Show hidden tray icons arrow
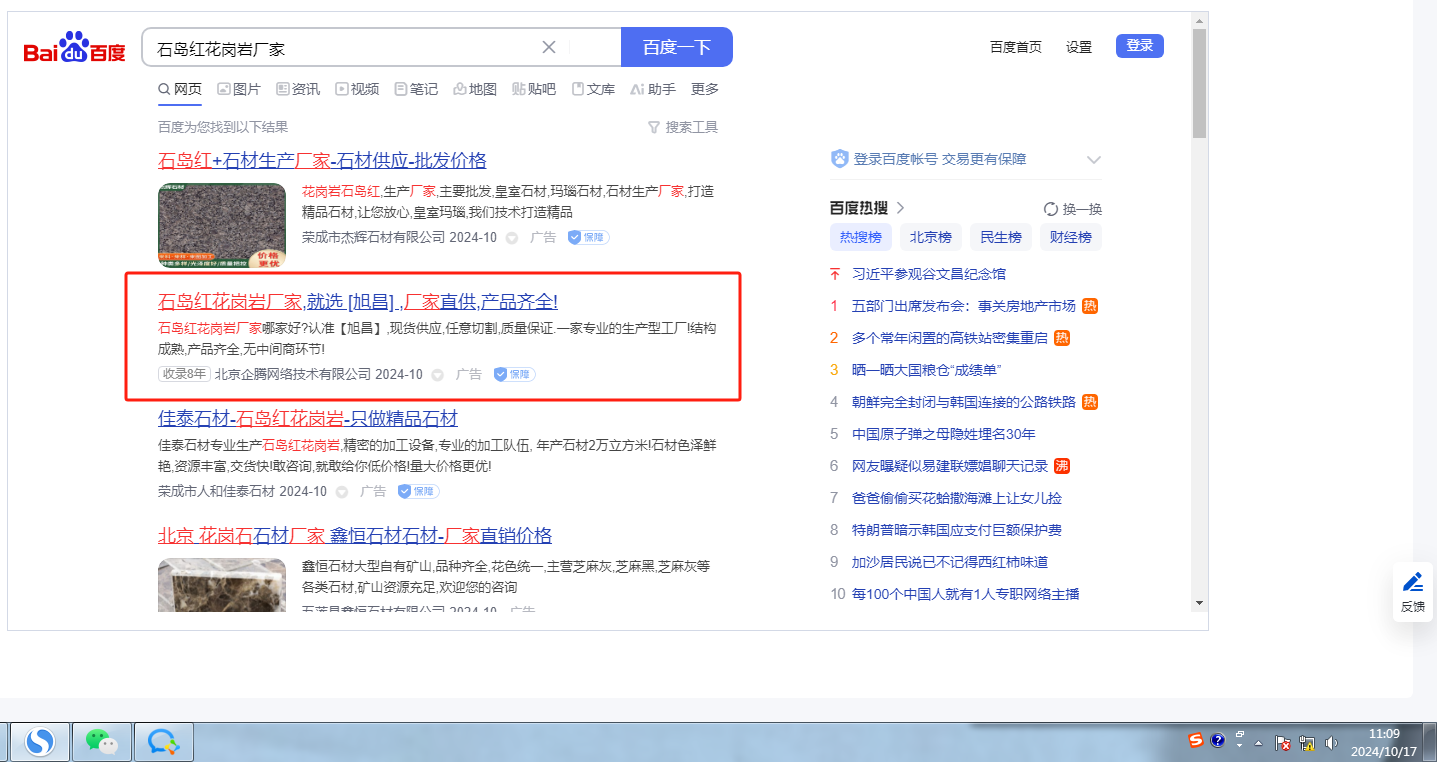 pyautogui.click(x=1259, y=743)
